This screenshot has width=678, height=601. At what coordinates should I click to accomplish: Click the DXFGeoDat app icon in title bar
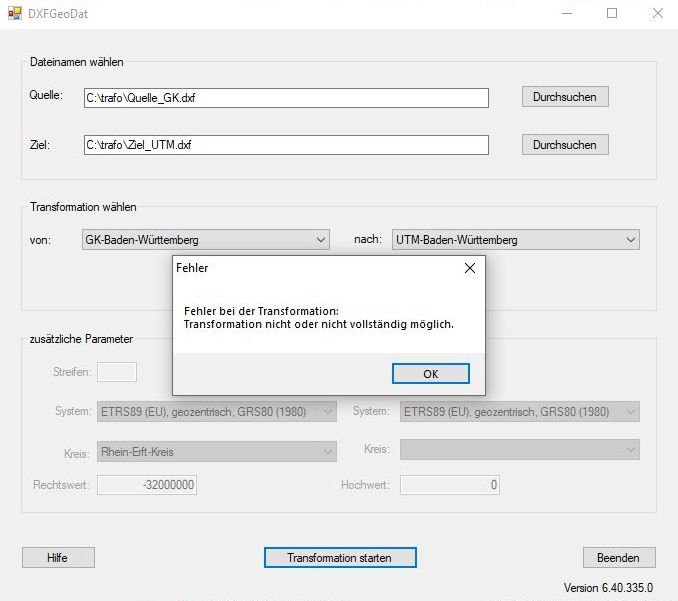15,14
